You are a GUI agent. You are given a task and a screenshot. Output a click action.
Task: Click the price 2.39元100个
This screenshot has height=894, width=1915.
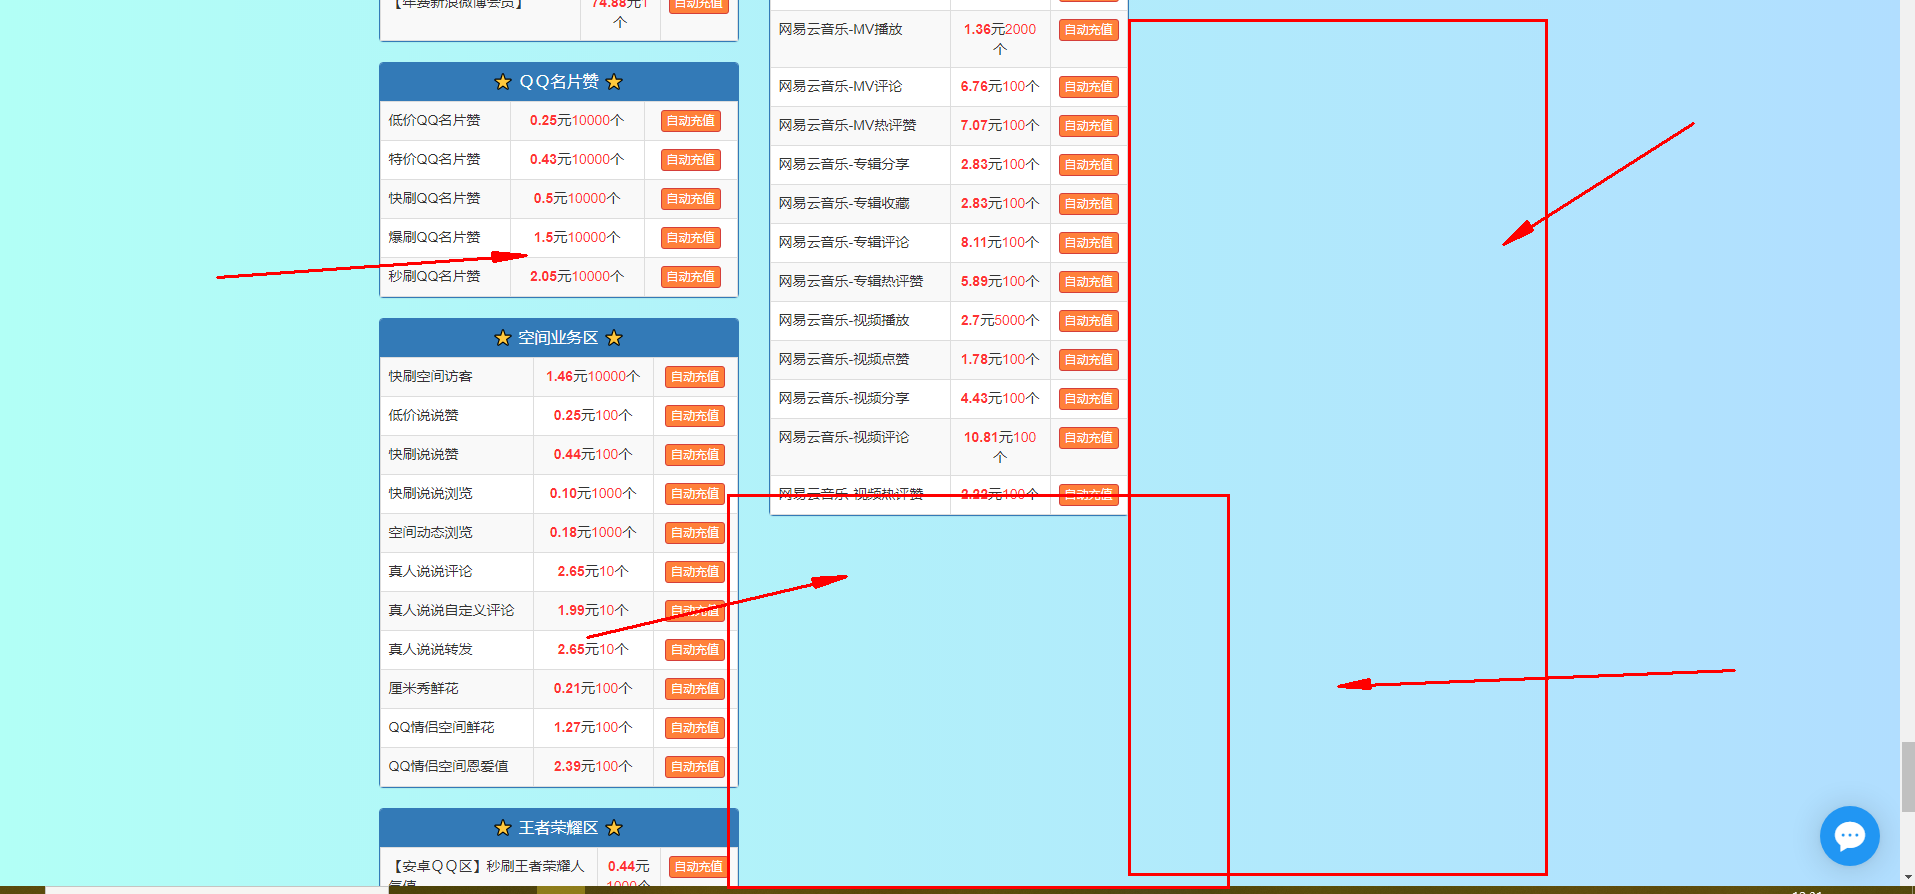593,766
